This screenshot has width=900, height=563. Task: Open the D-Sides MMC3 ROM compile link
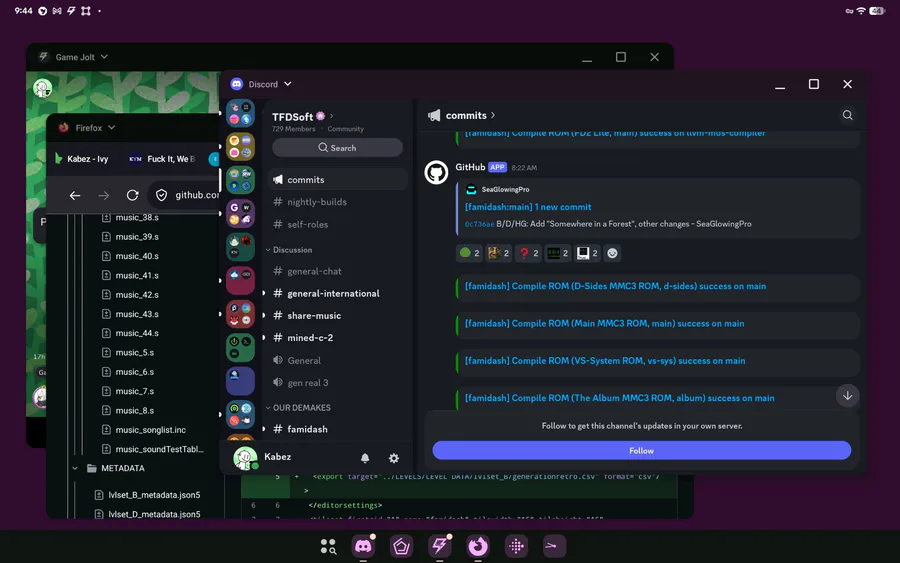point(615,286)
